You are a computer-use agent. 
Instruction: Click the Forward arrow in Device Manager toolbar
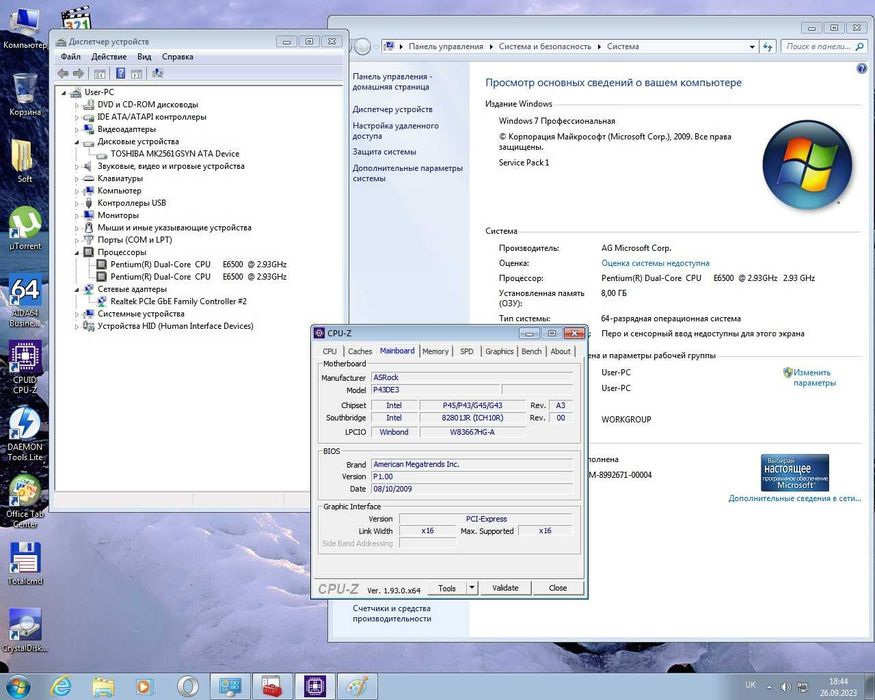[79, 73]
